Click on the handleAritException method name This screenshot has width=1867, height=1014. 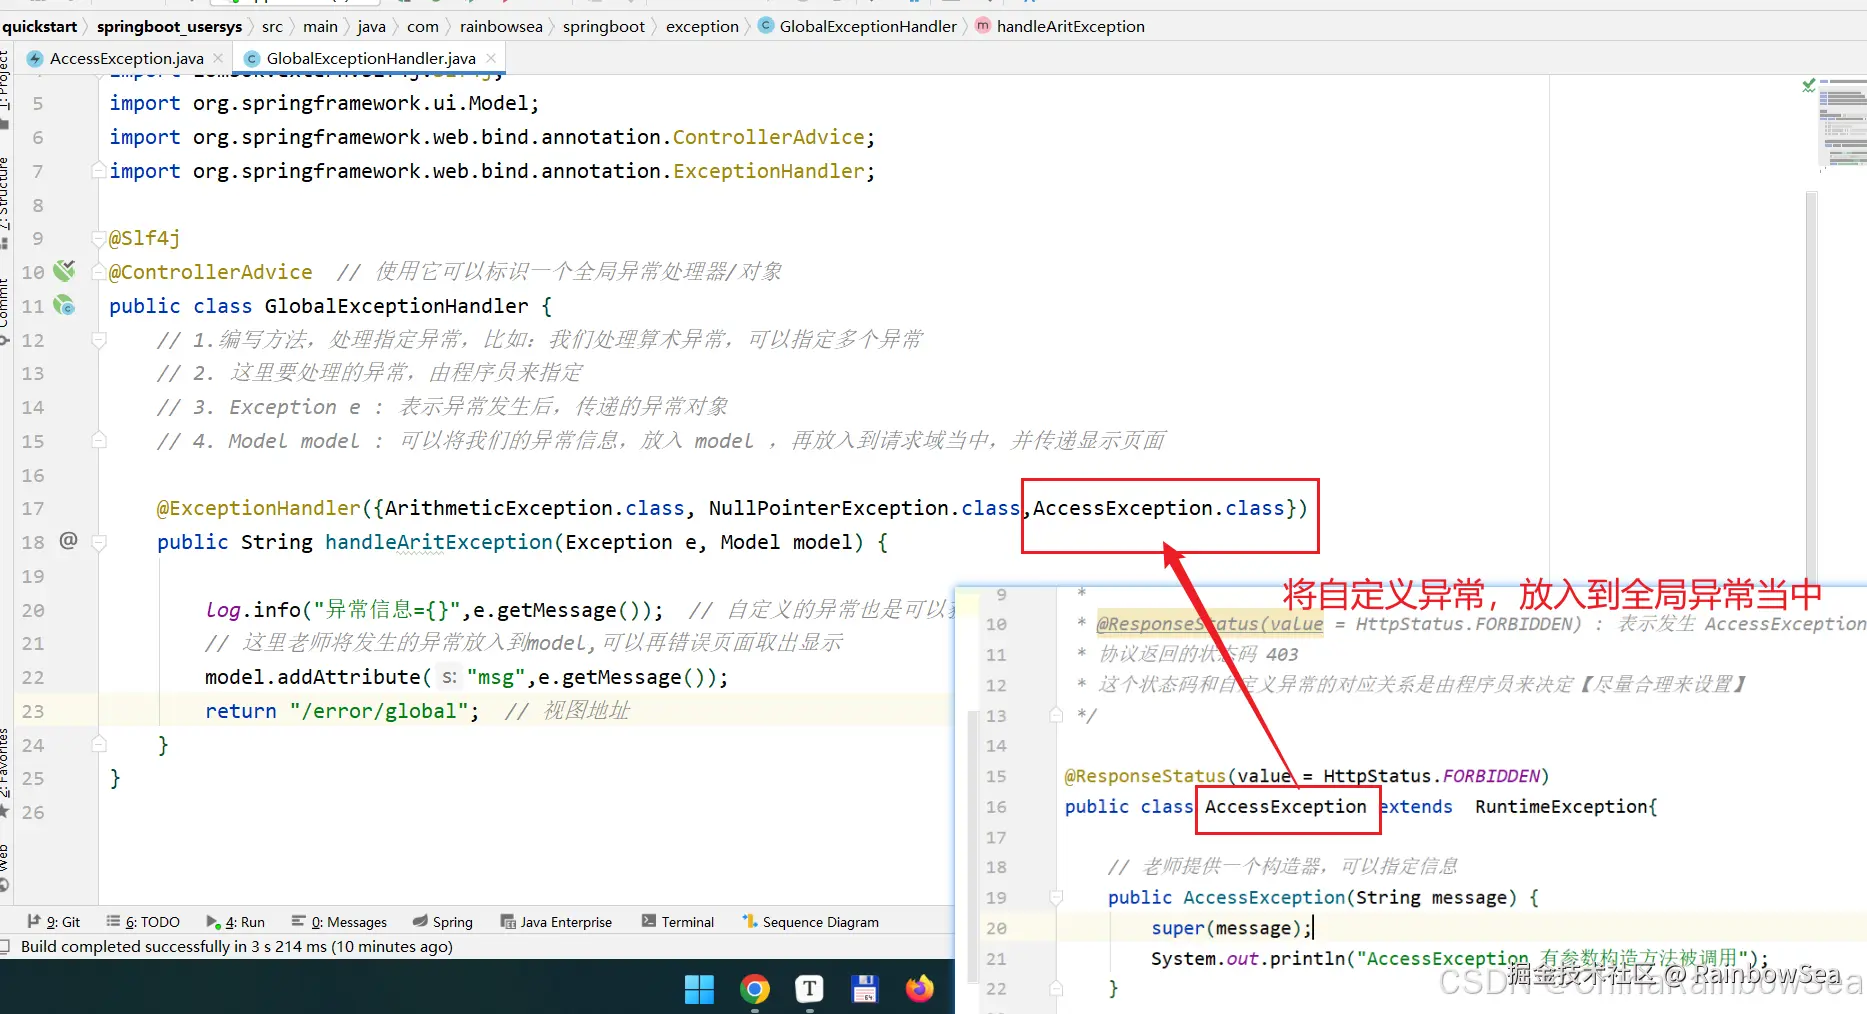pos(439,542)
